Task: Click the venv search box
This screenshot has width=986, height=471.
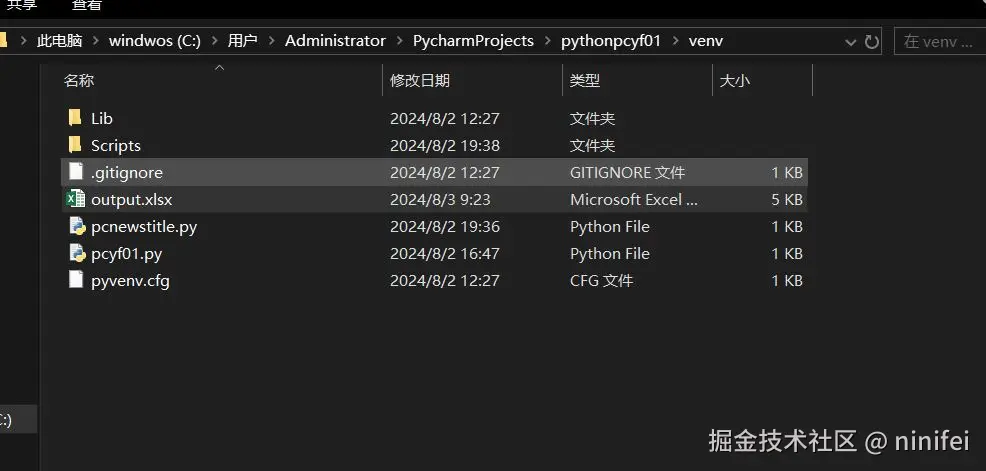Action: 940,42
